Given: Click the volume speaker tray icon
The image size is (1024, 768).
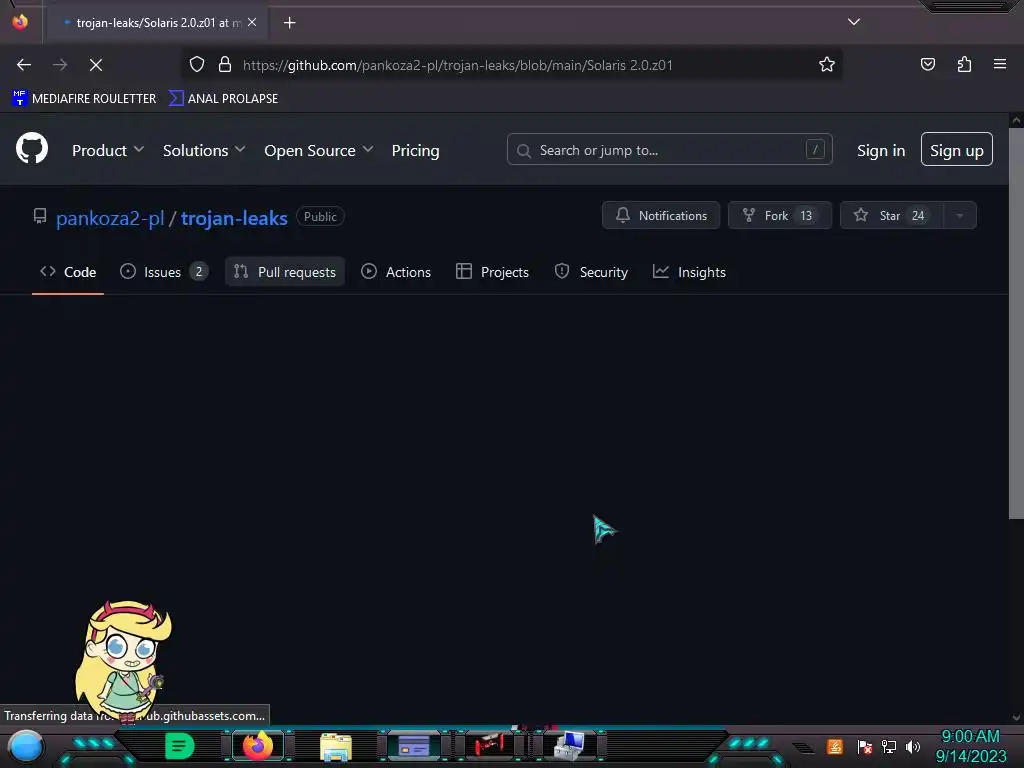Looking at the screenshot, I should (912, 747).
